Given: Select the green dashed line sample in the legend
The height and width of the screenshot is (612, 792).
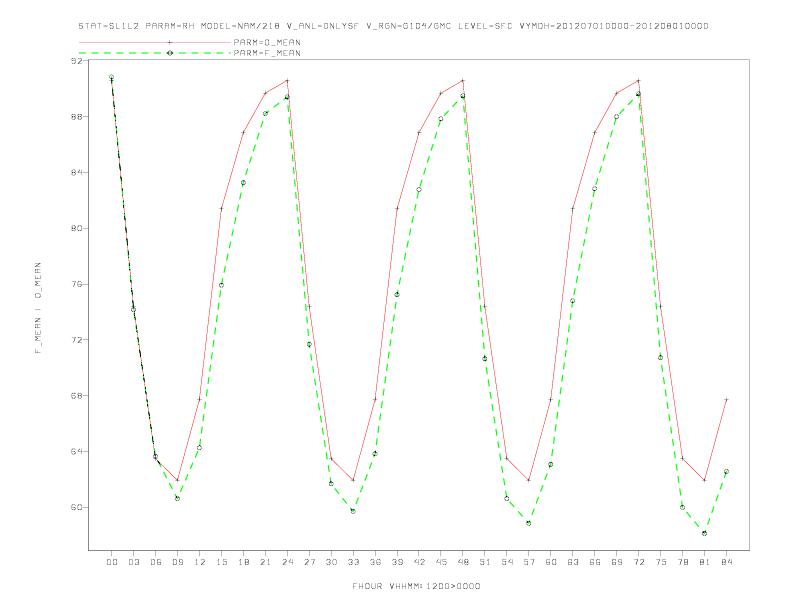Looking at the screenshot, I should tap(155, 53).
